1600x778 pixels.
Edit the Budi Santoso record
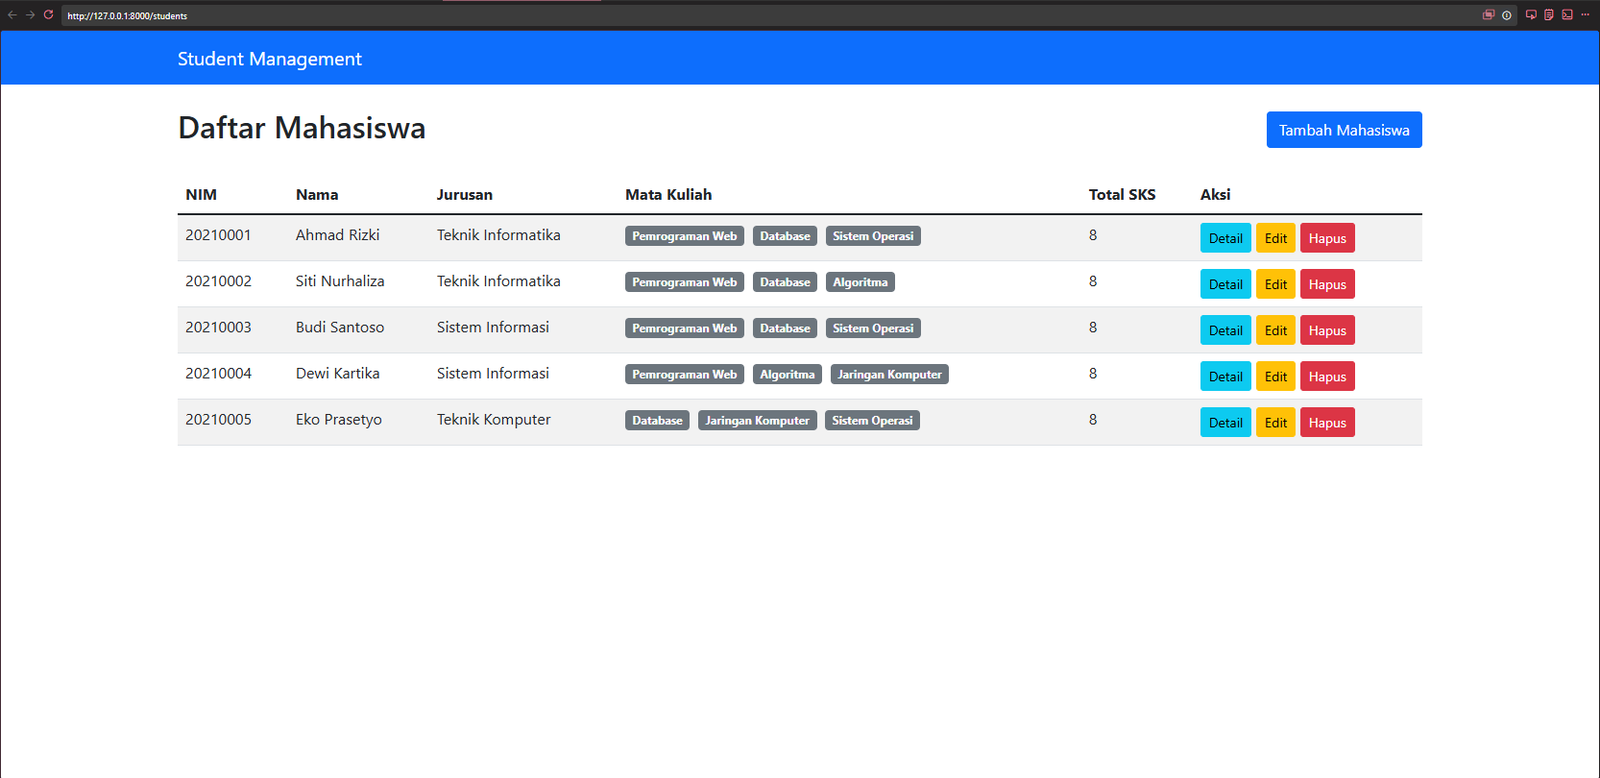pyautogui.click(x=1276, y=330)
